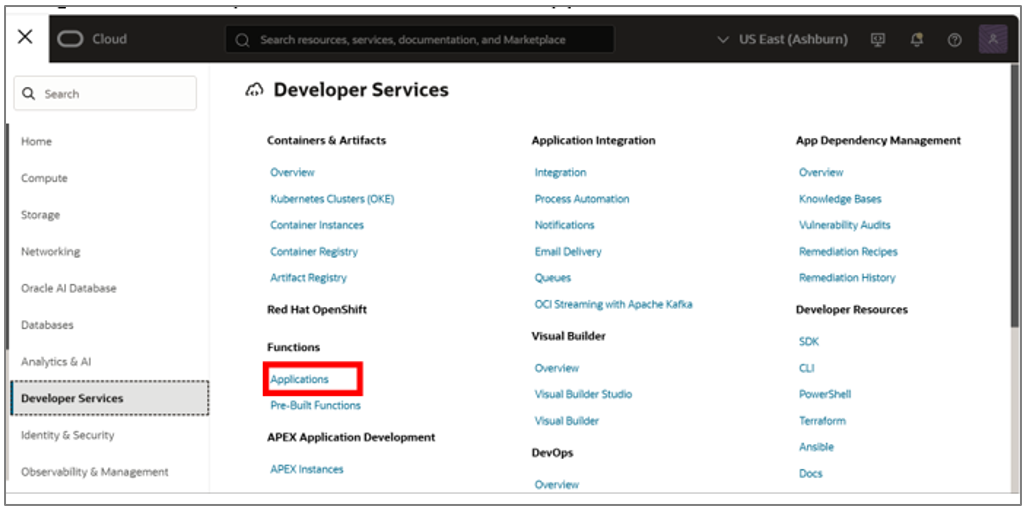Viewport: 1024px width, 507px height.
Task: Open Overview under DevOps
Action: coord(556,485)
